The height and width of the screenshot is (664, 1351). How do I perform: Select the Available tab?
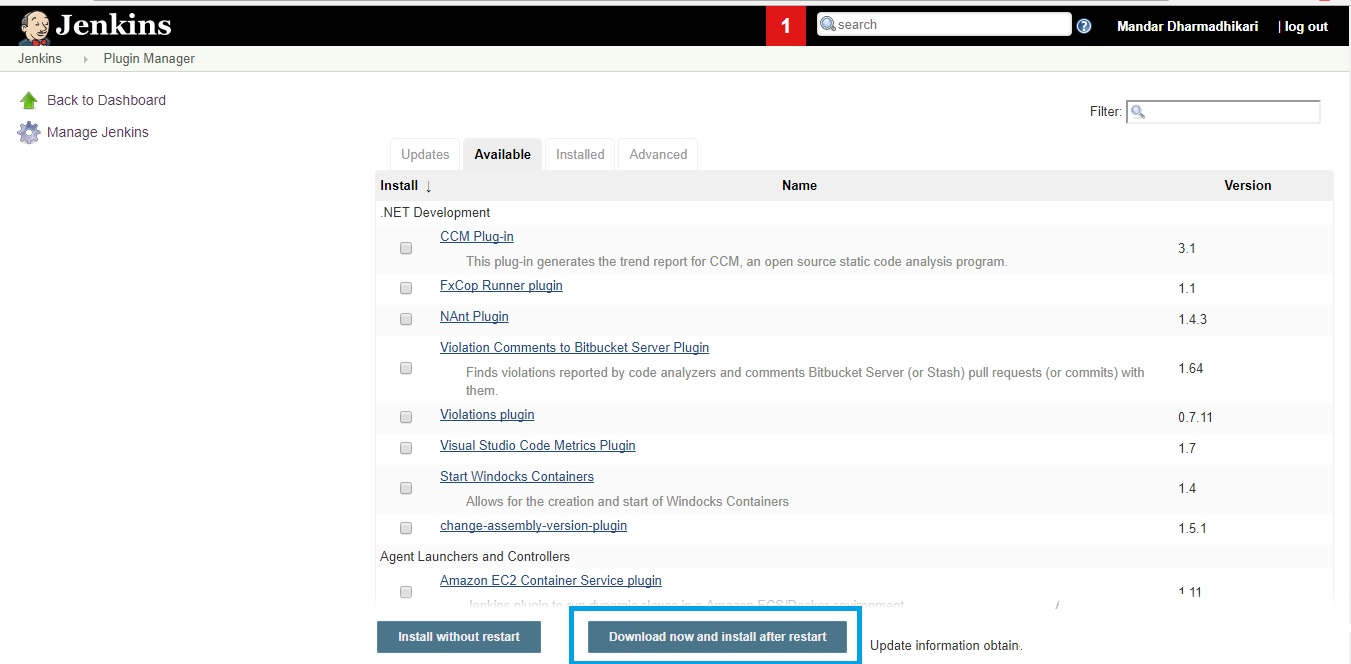coord(502,154)
